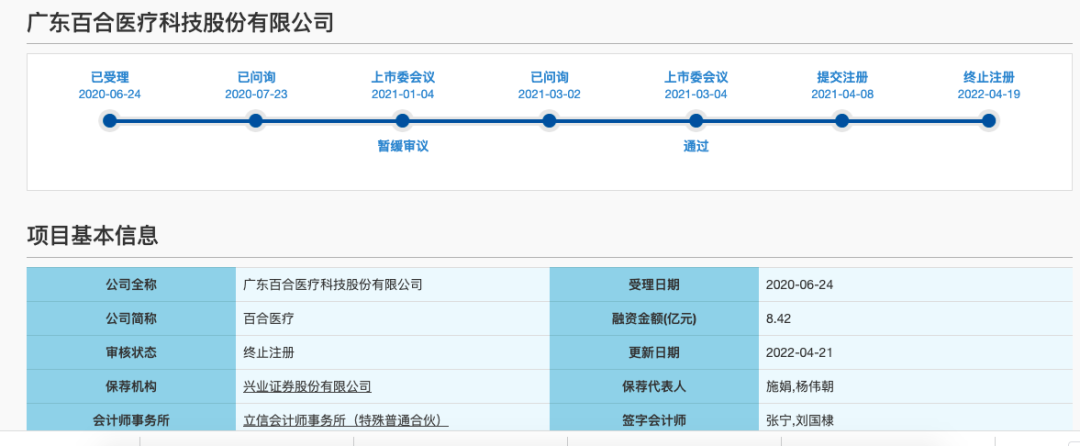Click the 百合医疗 value cell
The image size is (1080, 446).
tap(393, 319)
